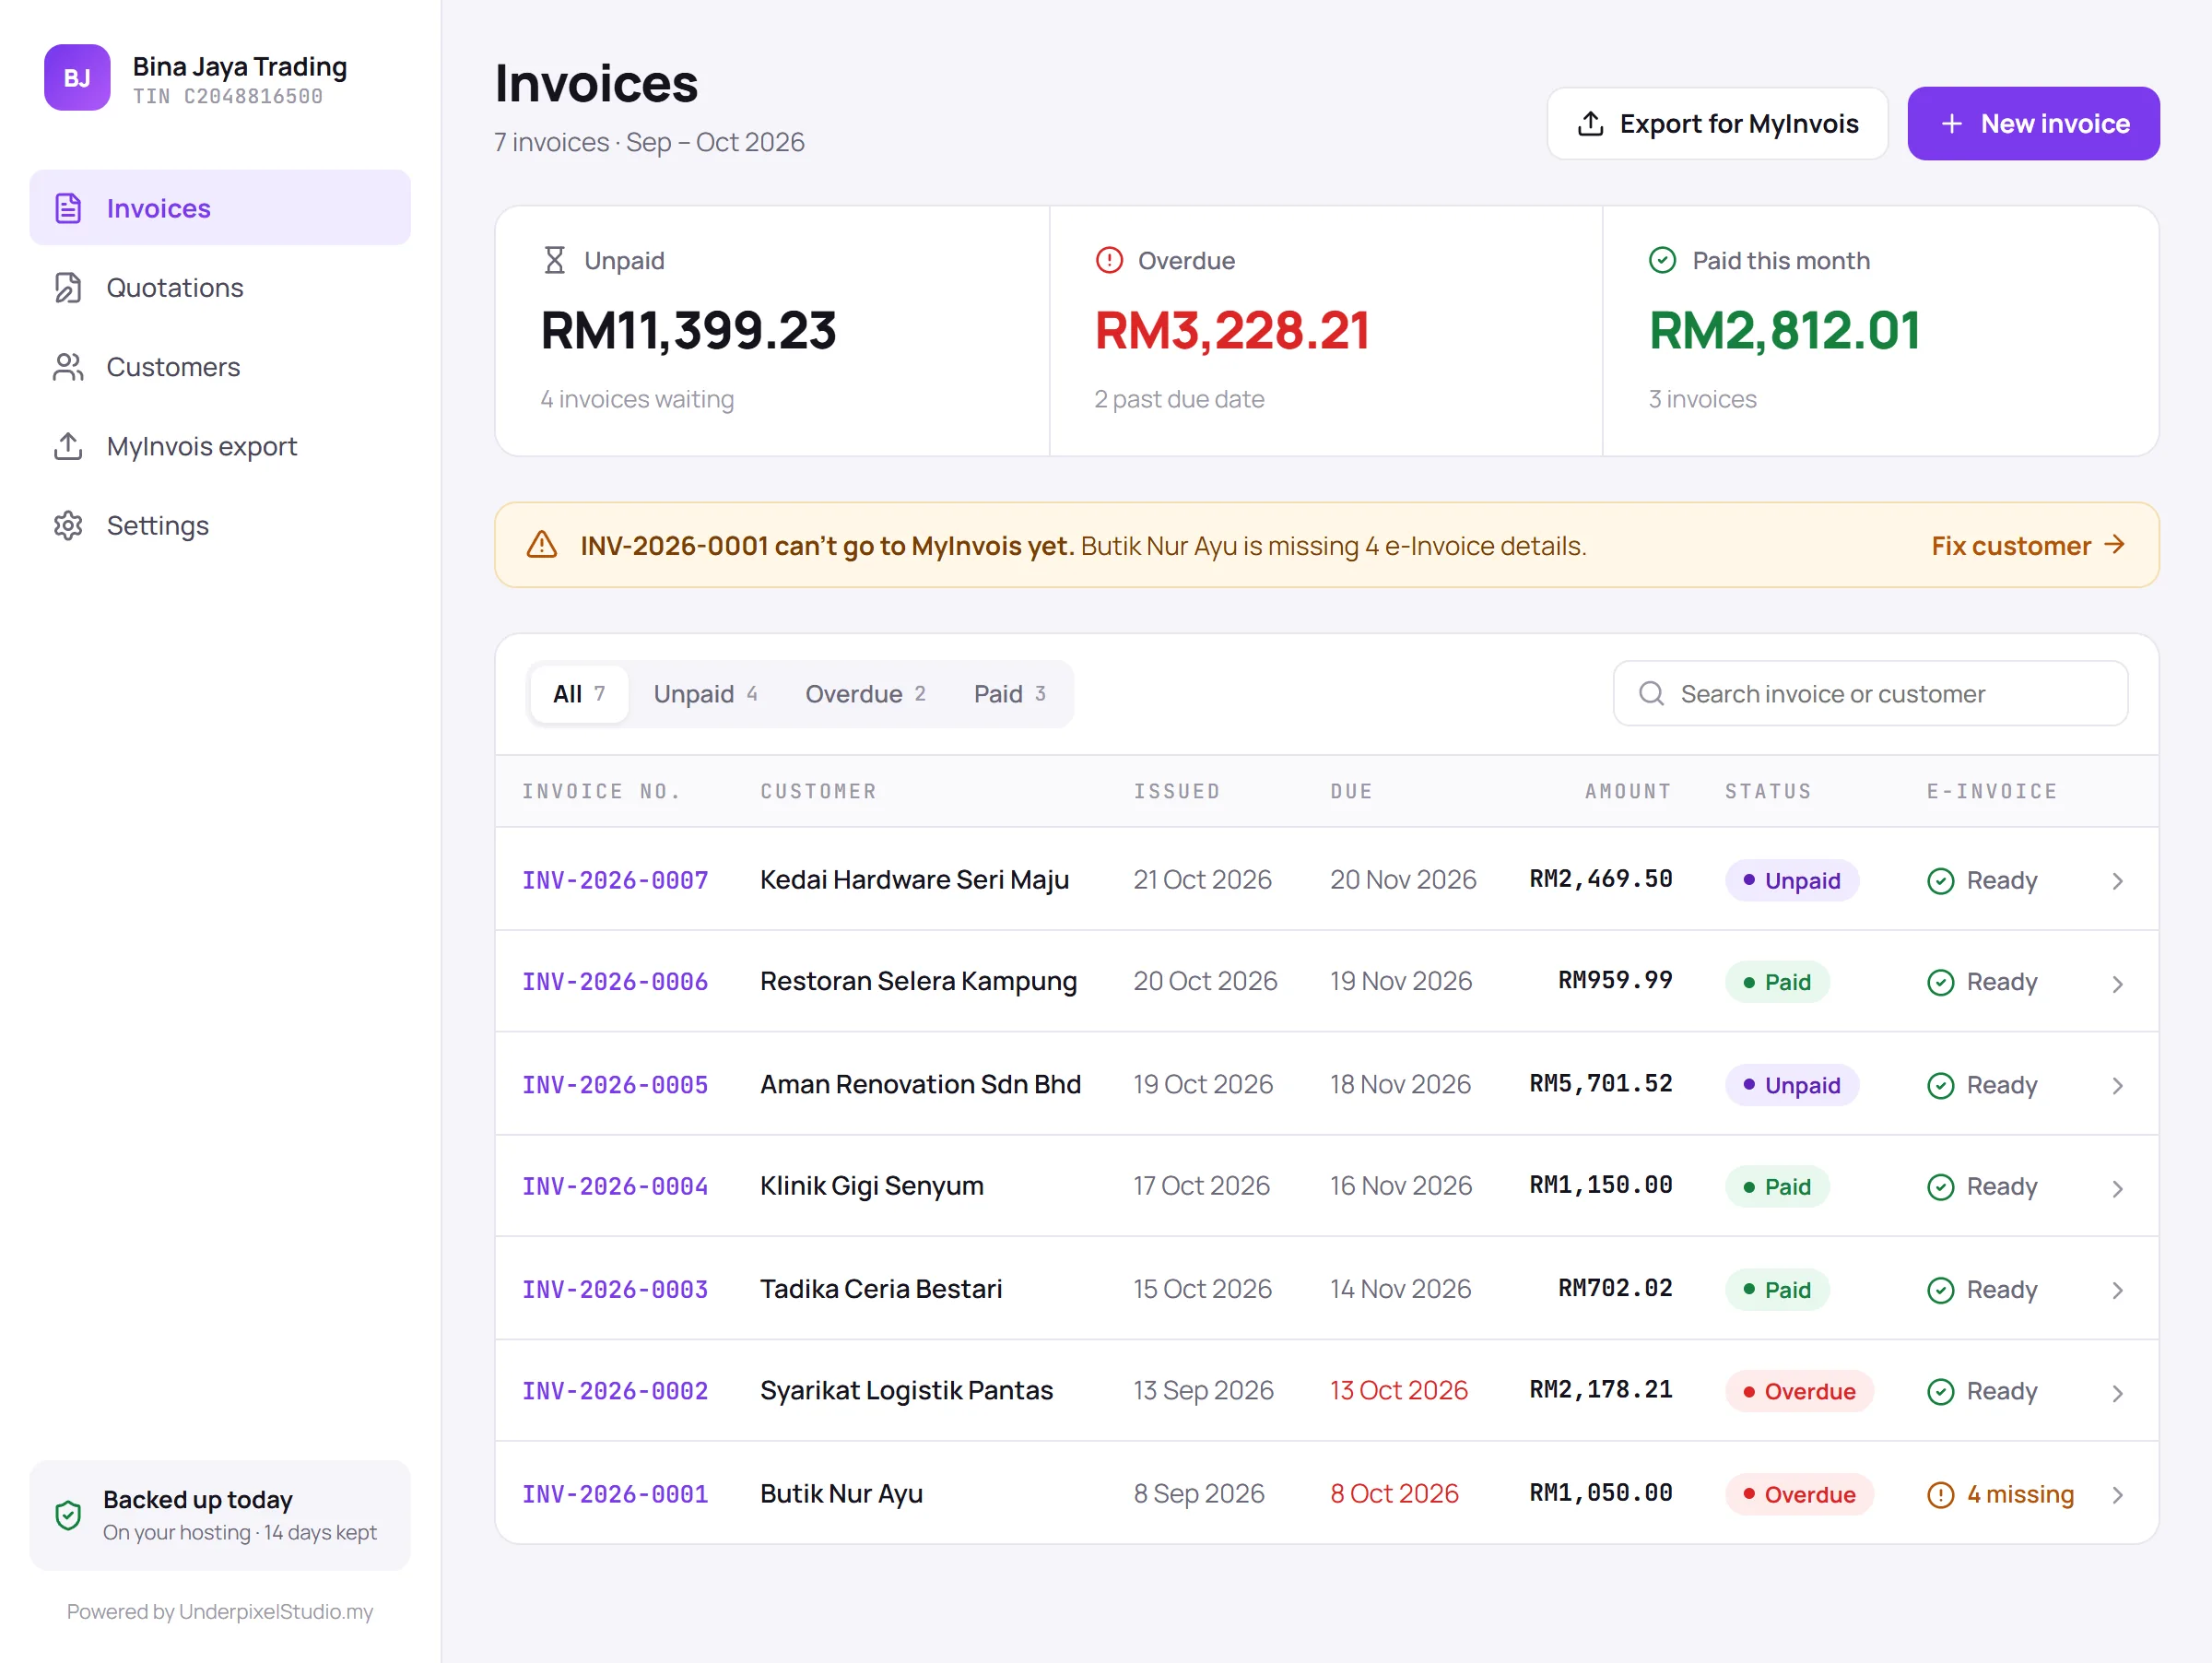Screen dimensions: 2212x1663
Task: Open row chevron for Aman Renovation Sdn Bhd
Action: tap(2117, 1086)
